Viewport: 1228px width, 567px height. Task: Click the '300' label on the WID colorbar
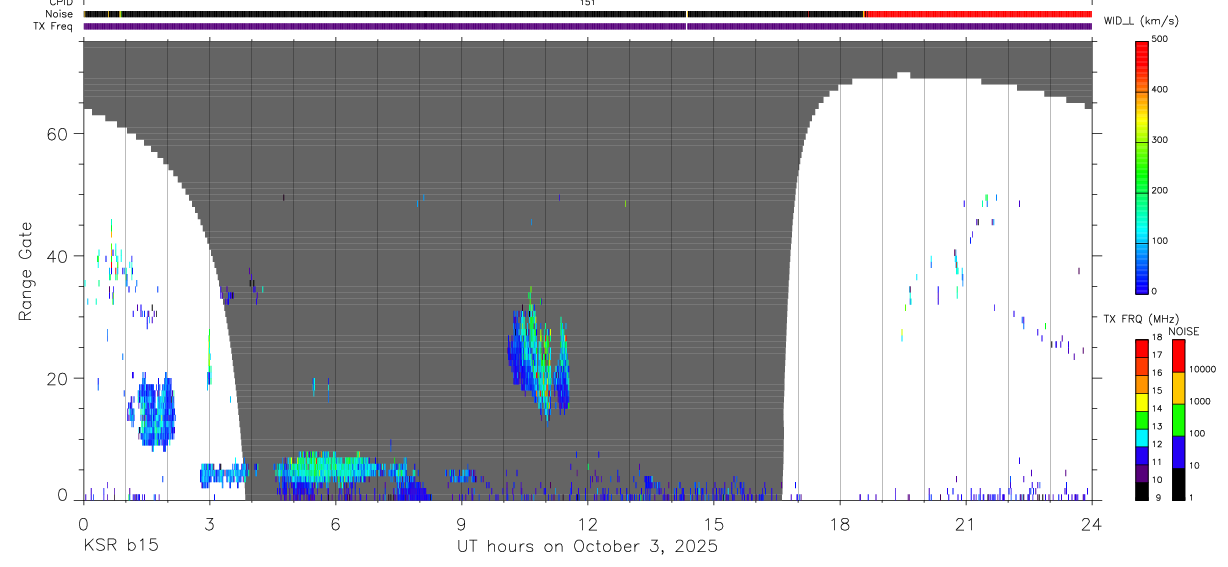(1160, 140)
